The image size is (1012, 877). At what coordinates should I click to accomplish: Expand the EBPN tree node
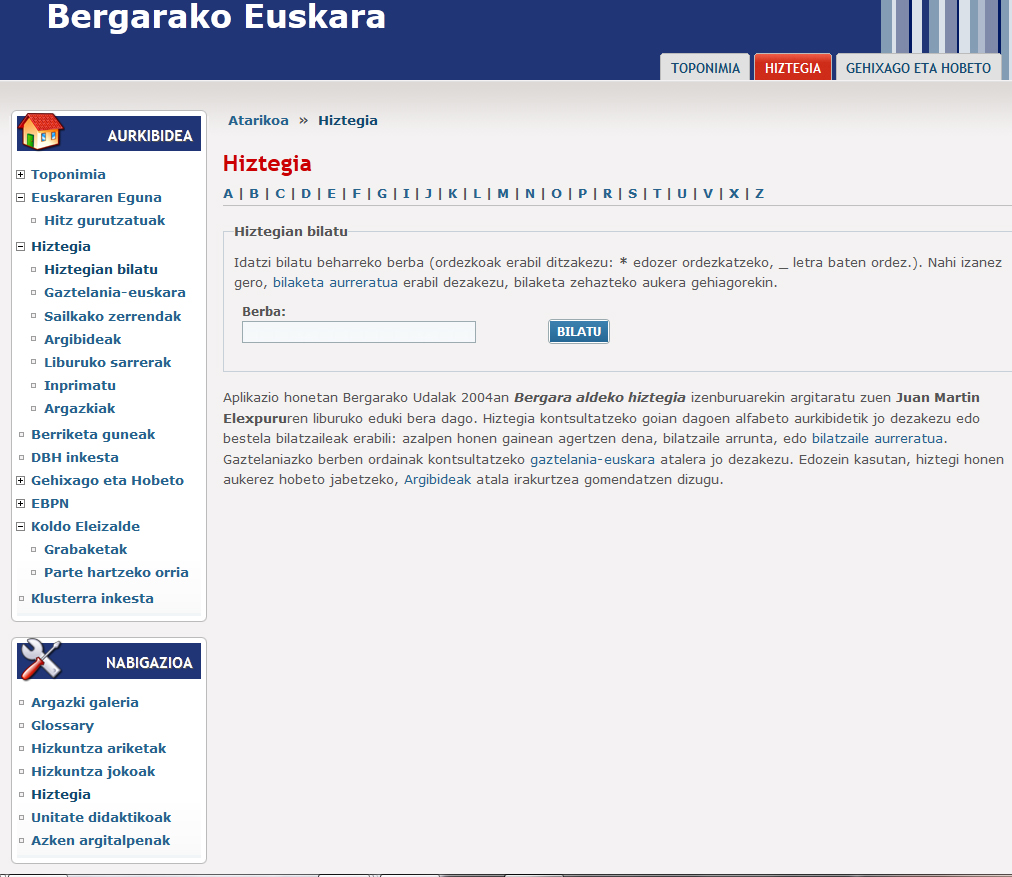(21, 503)
